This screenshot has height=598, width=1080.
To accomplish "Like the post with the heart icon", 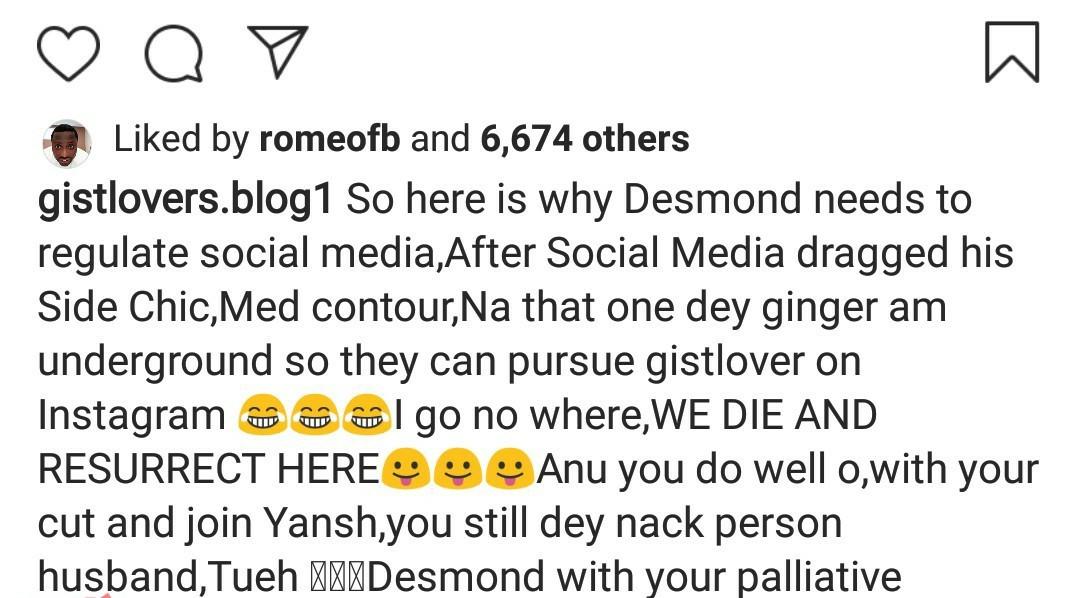I will [68, 53].
